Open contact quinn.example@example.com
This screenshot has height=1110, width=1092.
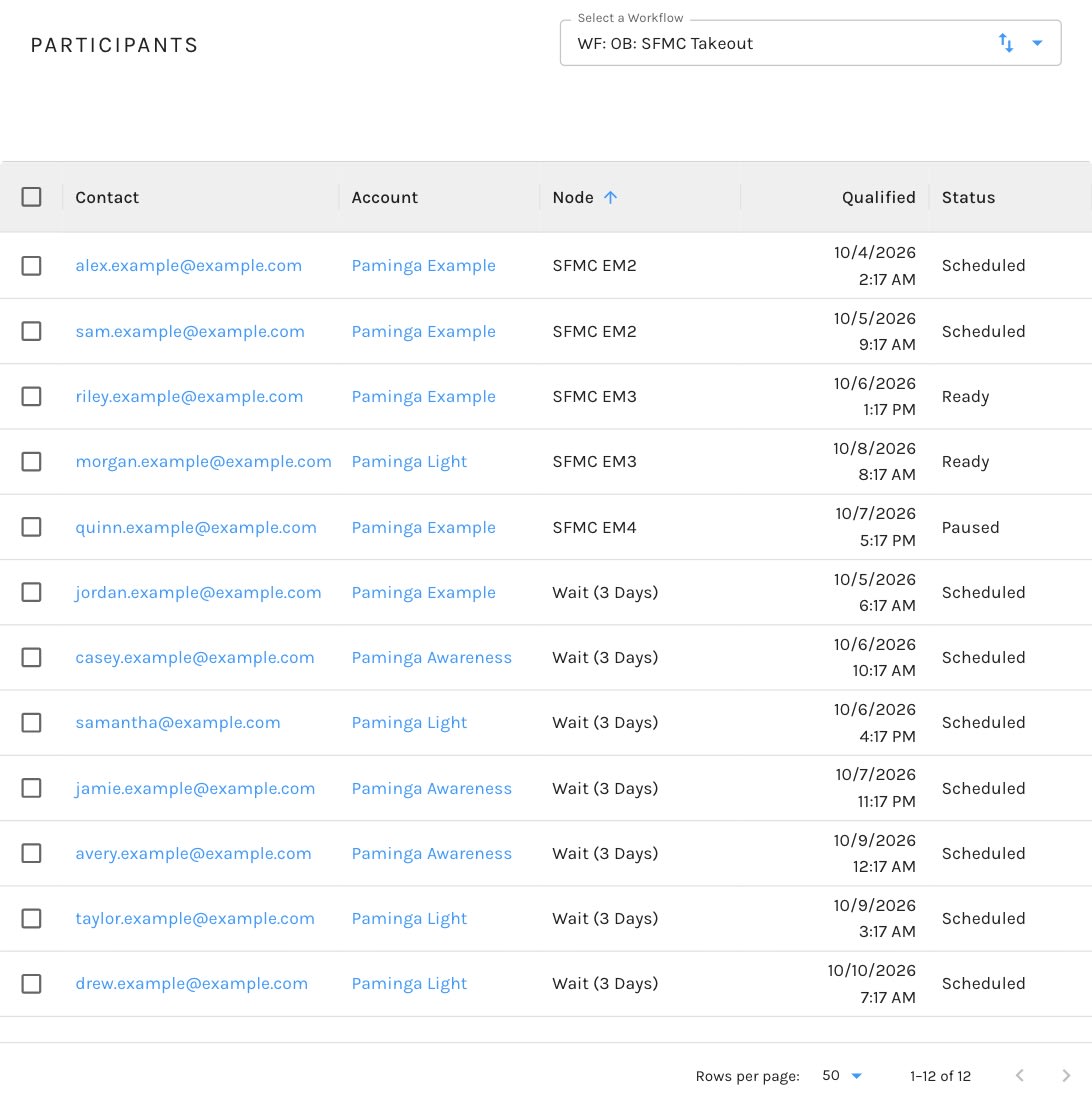coord(195,527)
